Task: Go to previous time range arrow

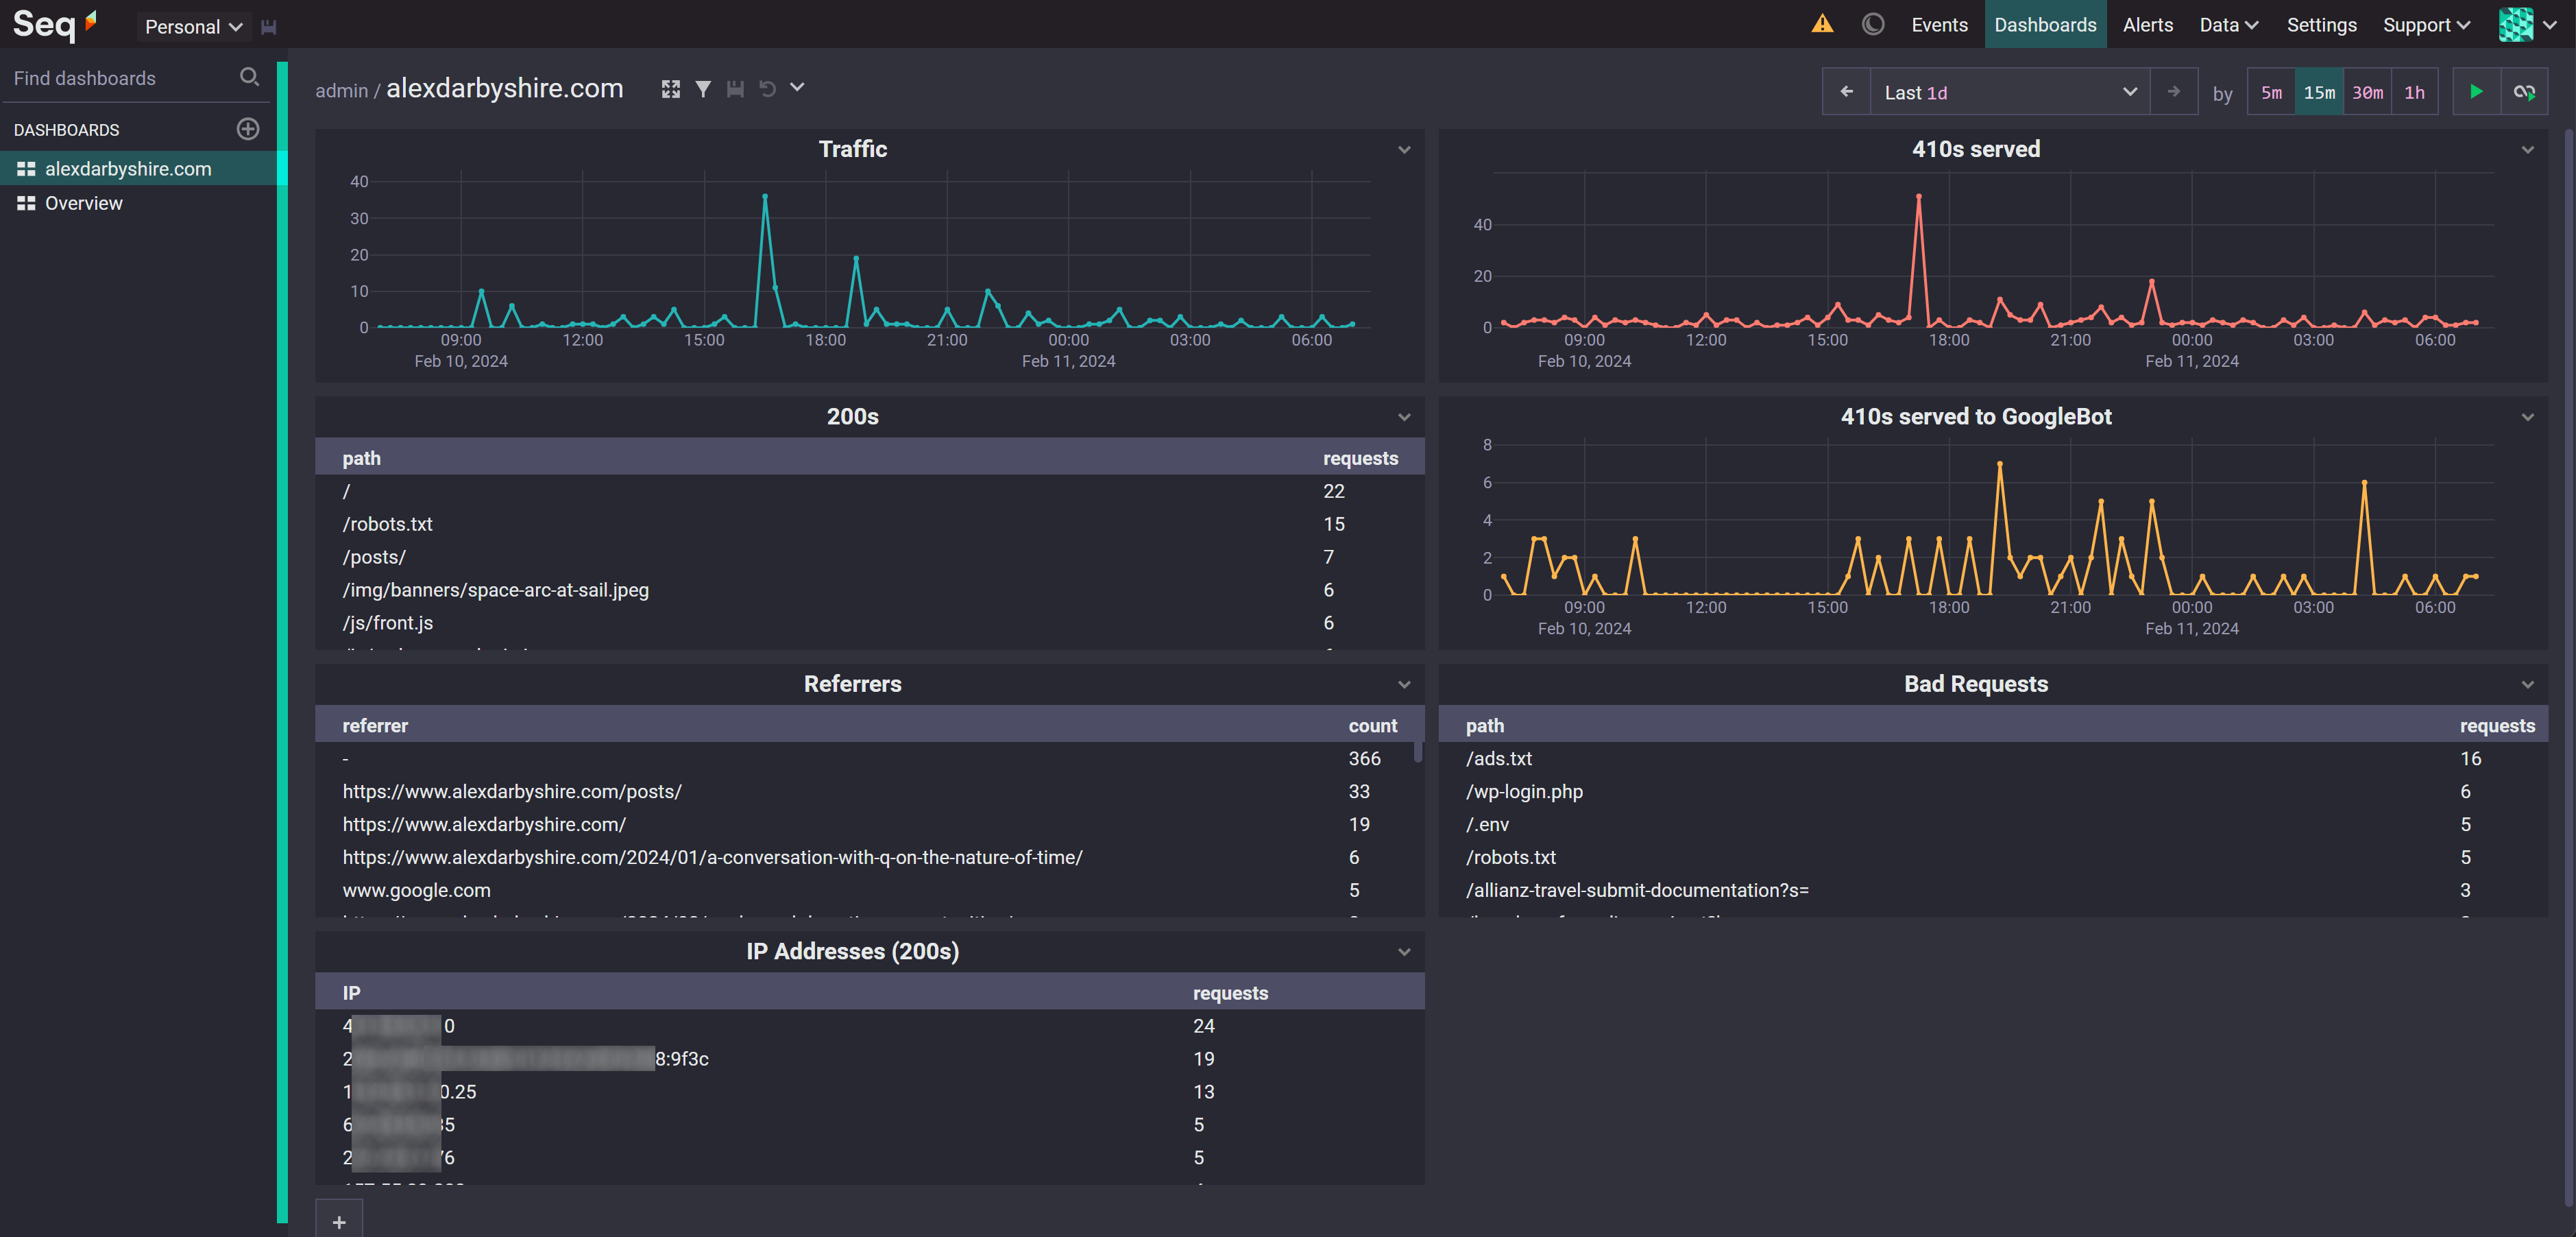Action: [x=1846, y=92]
